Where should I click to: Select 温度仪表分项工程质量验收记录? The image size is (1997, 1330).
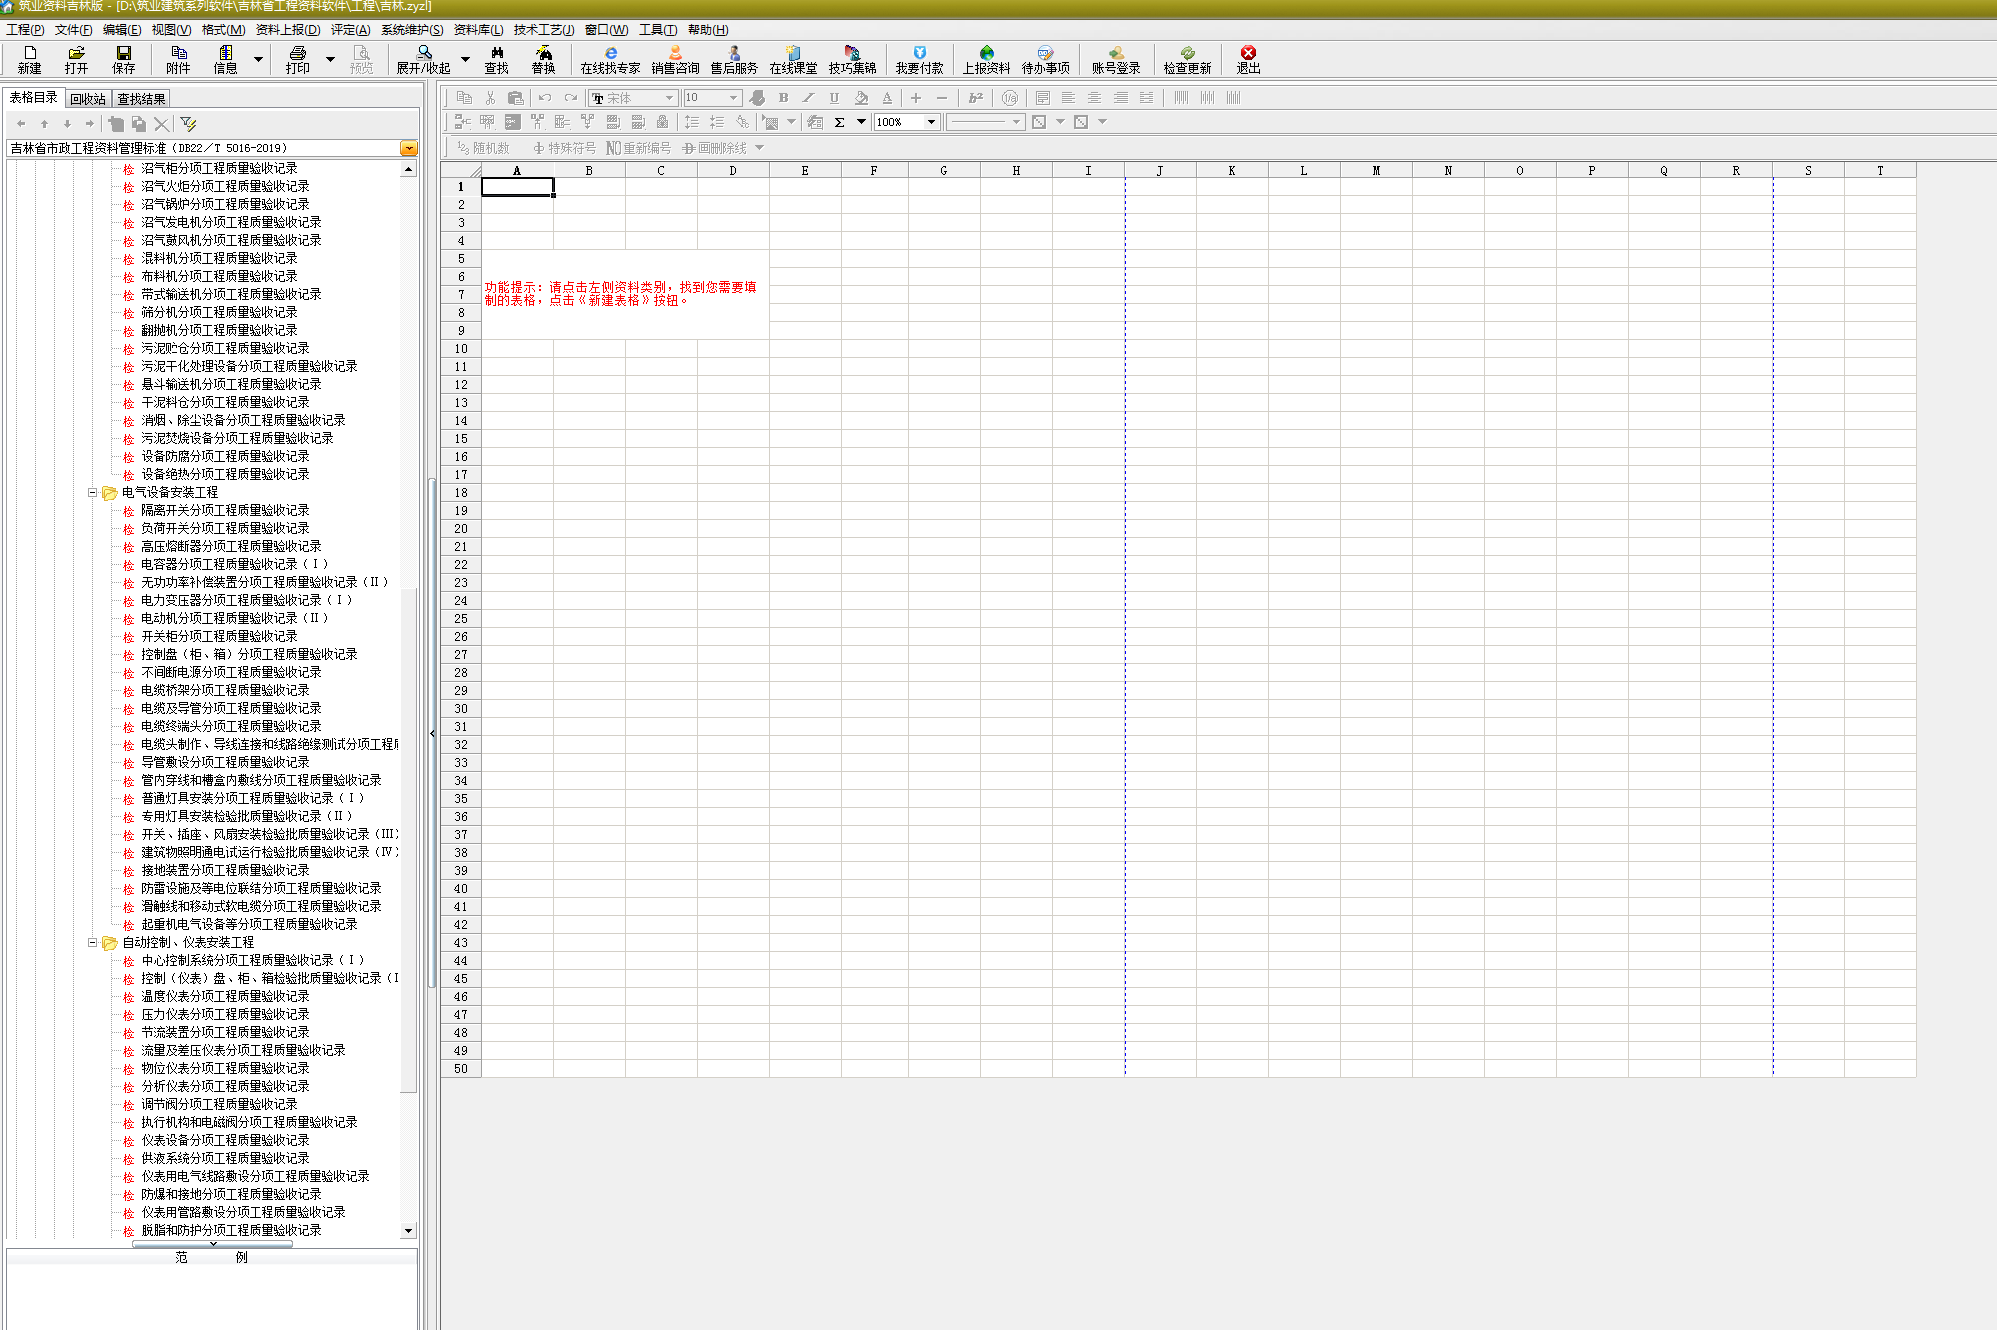tap(225, 996)
